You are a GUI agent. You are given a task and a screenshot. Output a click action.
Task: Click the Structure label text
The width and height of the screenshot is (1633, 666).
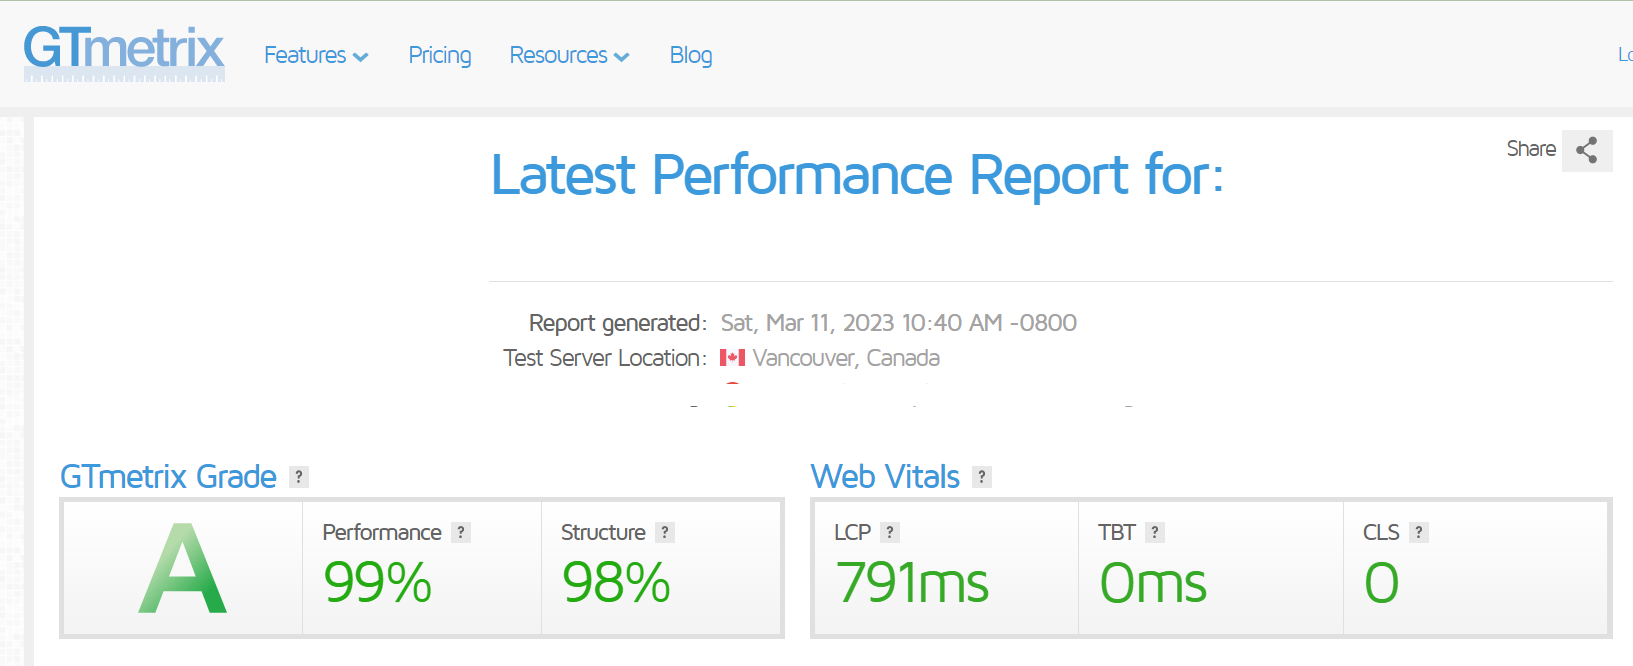603,533
